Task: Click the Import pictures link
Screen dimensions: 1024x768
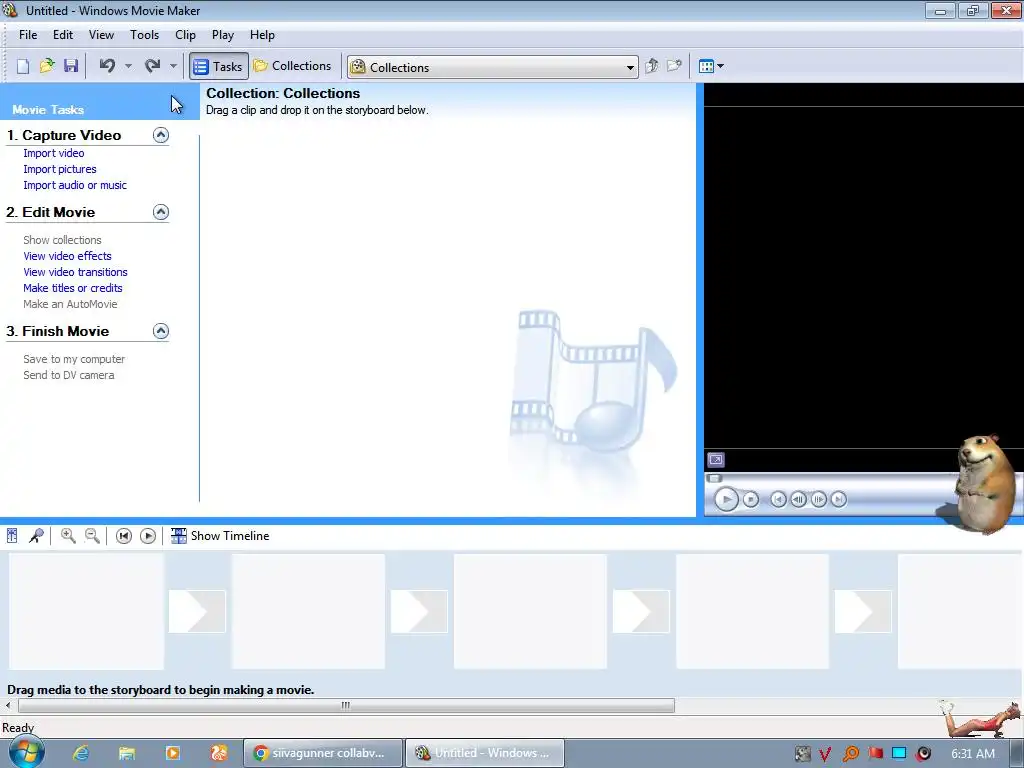Action: pos(59,169)
